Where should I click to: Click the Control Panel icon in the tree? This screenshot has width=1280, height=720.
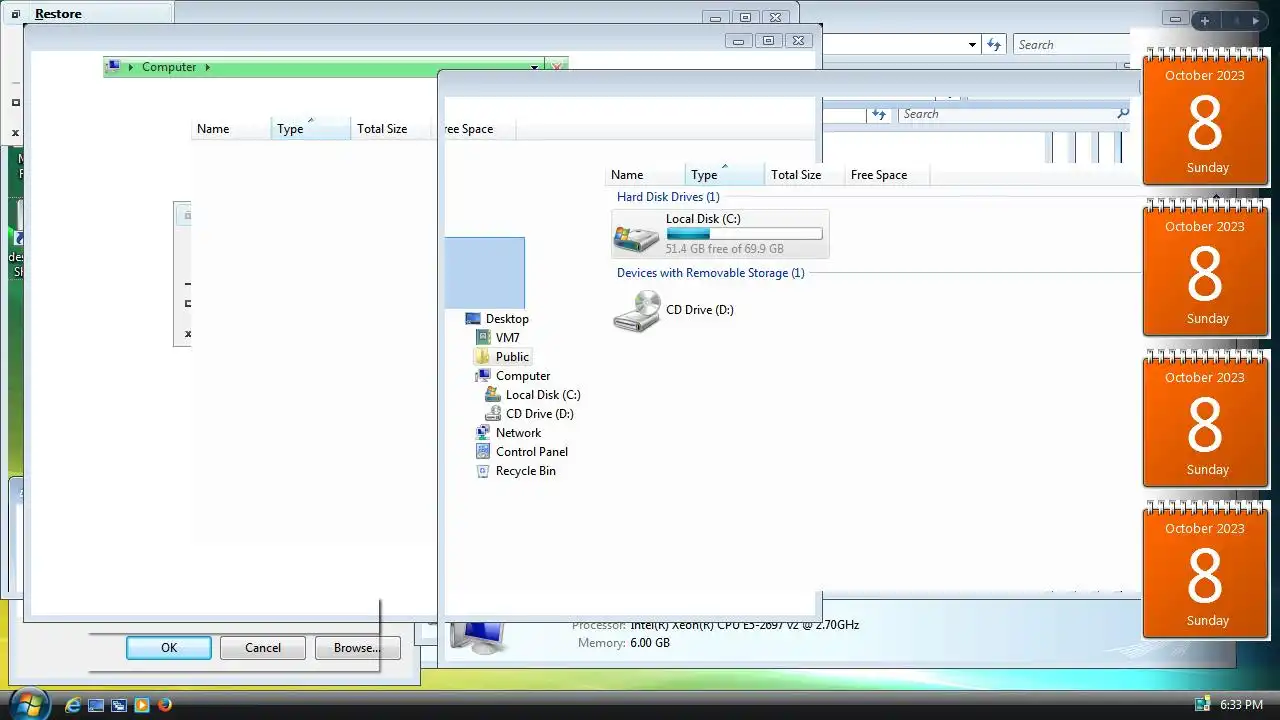coord(483,452)
